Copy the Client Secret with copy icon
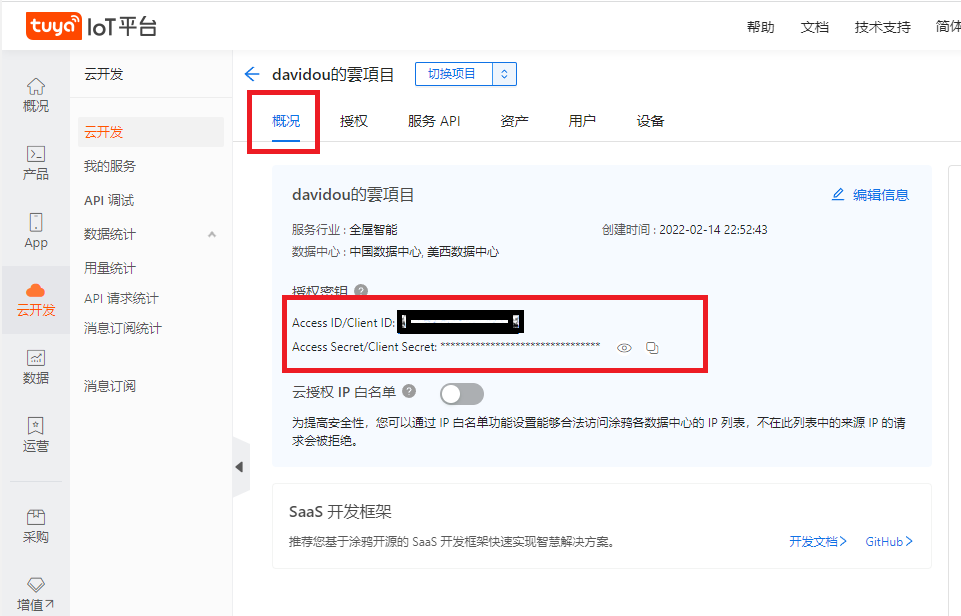961x616 pixels. coord(652,348)
